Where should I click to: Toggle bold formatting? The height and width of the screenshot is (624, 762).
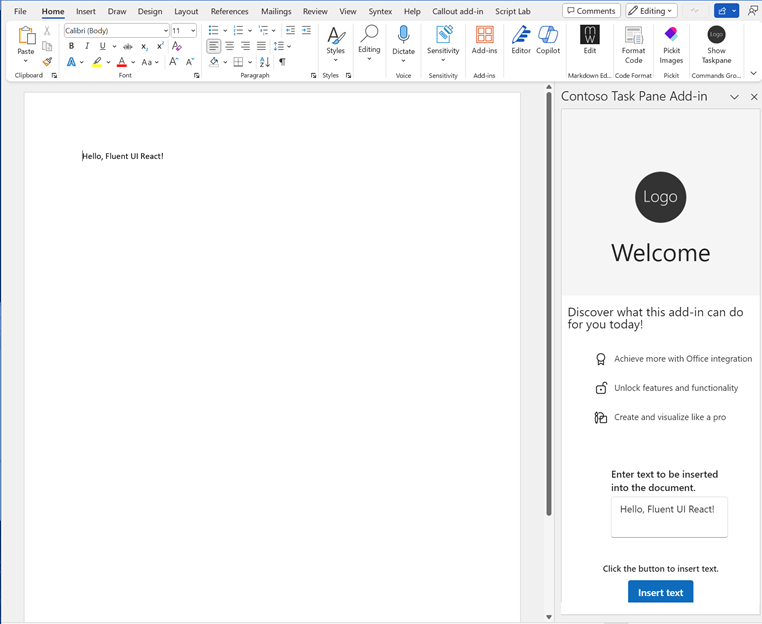[71, 46]
